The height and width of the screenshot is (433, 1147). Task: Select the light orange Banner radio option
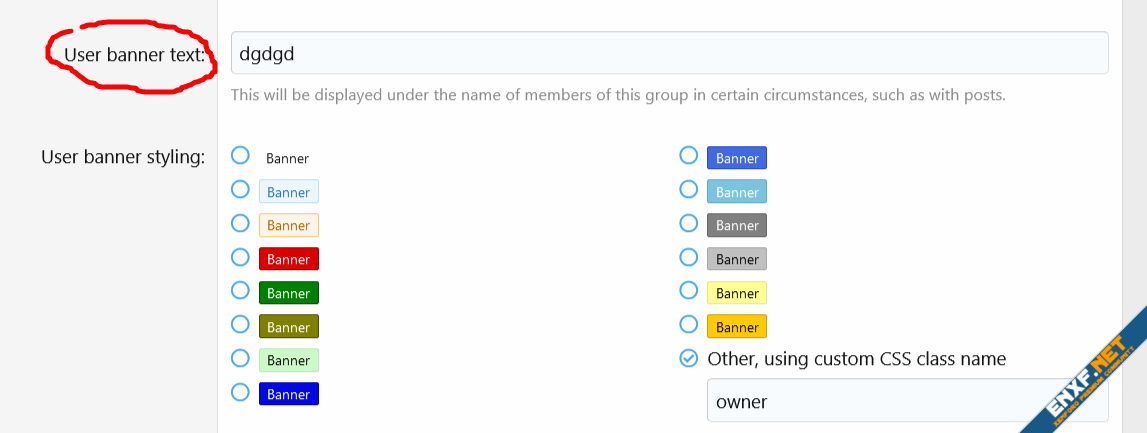point(240,223)
